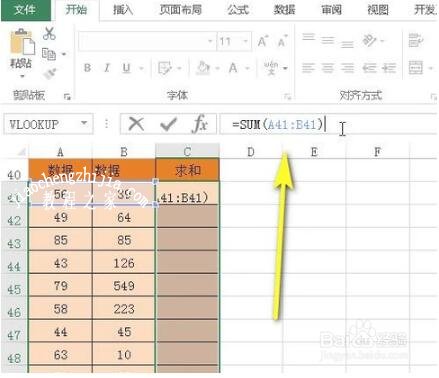The image size is (439, 378).
Task: Open the Name Box dropdown arrow
Action: (x=84, y=124)
